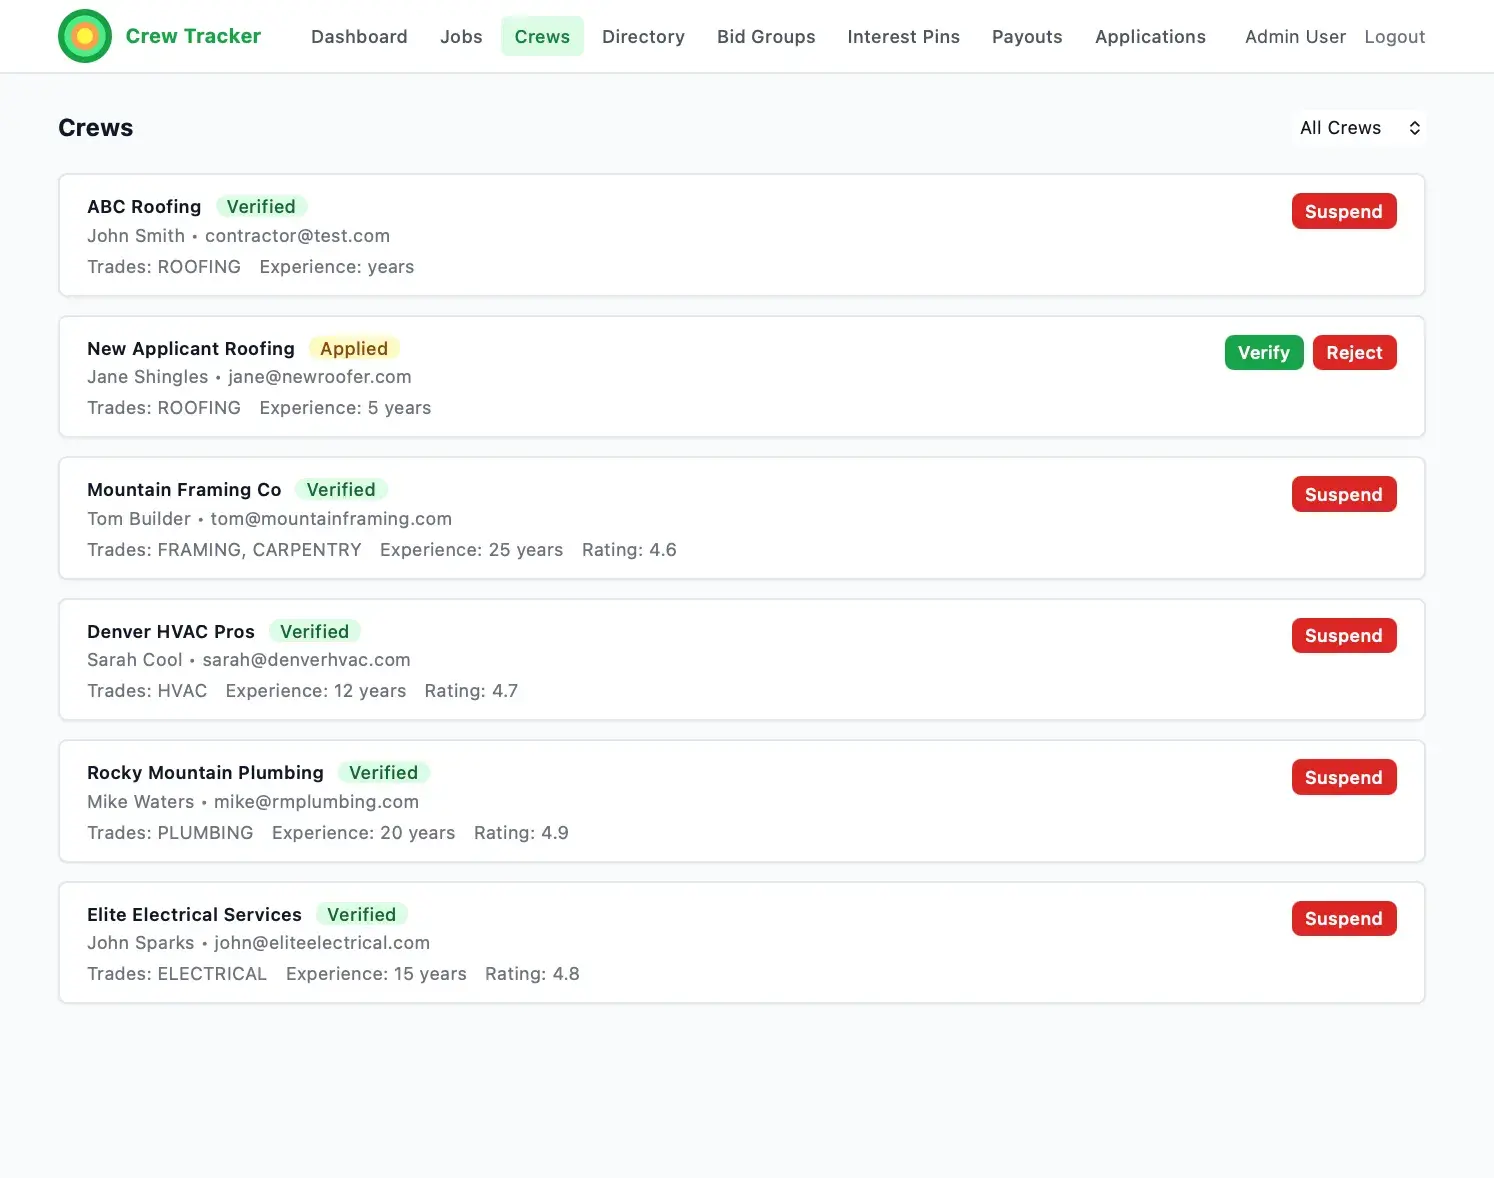1494x1178 pixels.
Task: Click the Rocky Mountain Plumbing name
Action: [x=205, y=773]
